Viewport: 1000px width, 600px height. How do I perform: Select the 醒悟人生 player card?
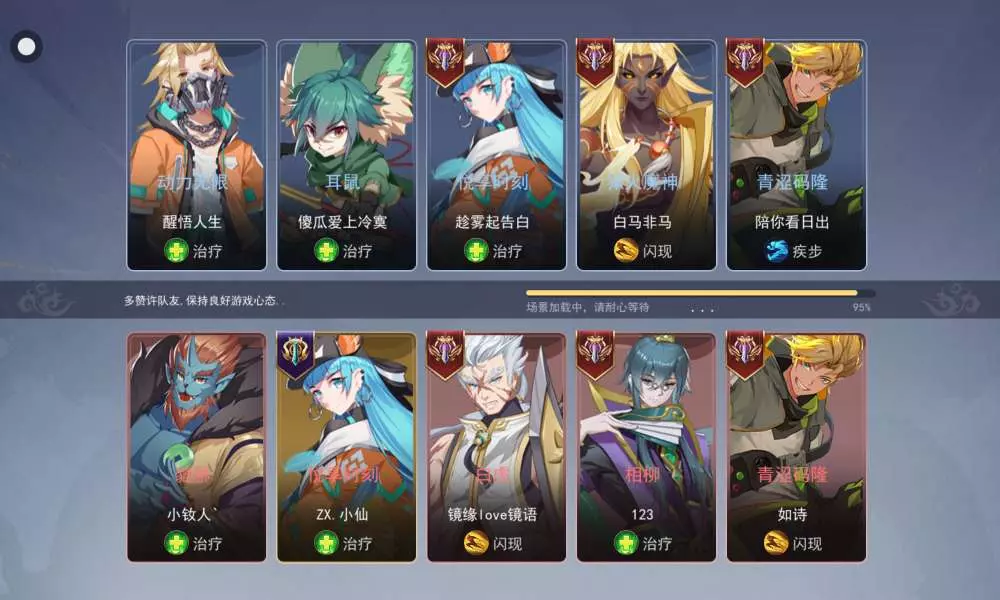click(x=196, y=155)
